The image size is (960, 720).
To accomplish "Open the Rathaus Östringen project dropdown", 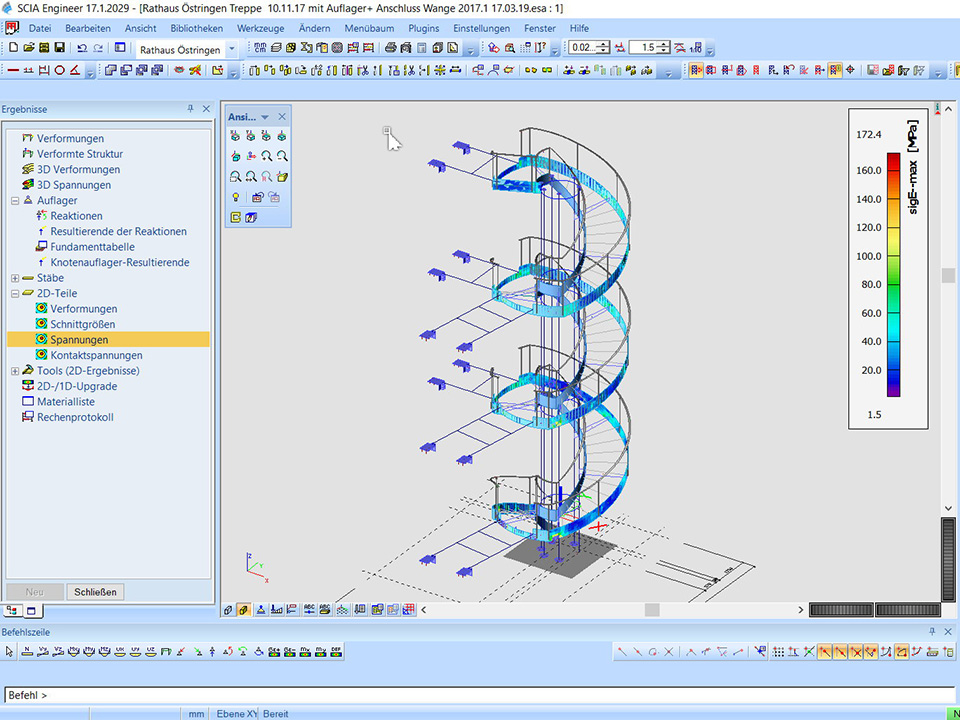I will [232, 48].
